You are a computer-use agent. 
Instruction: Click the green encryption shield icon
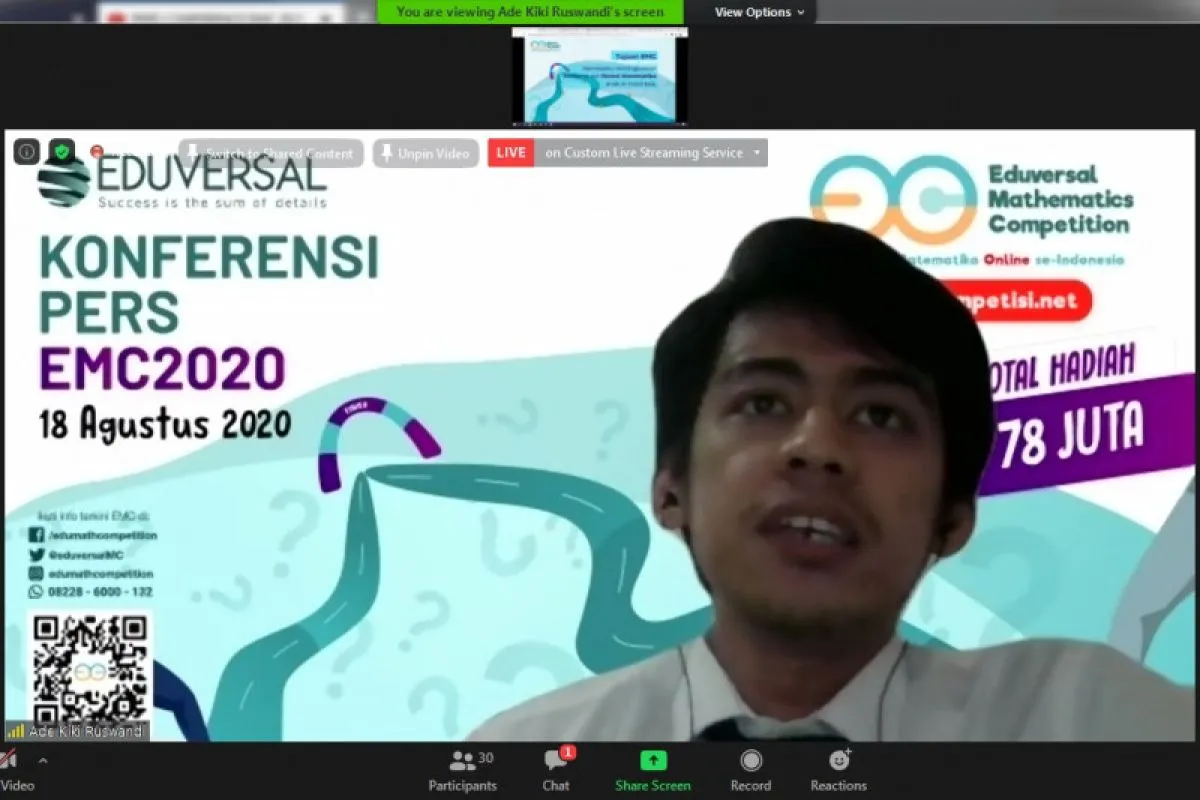[62, 152]
